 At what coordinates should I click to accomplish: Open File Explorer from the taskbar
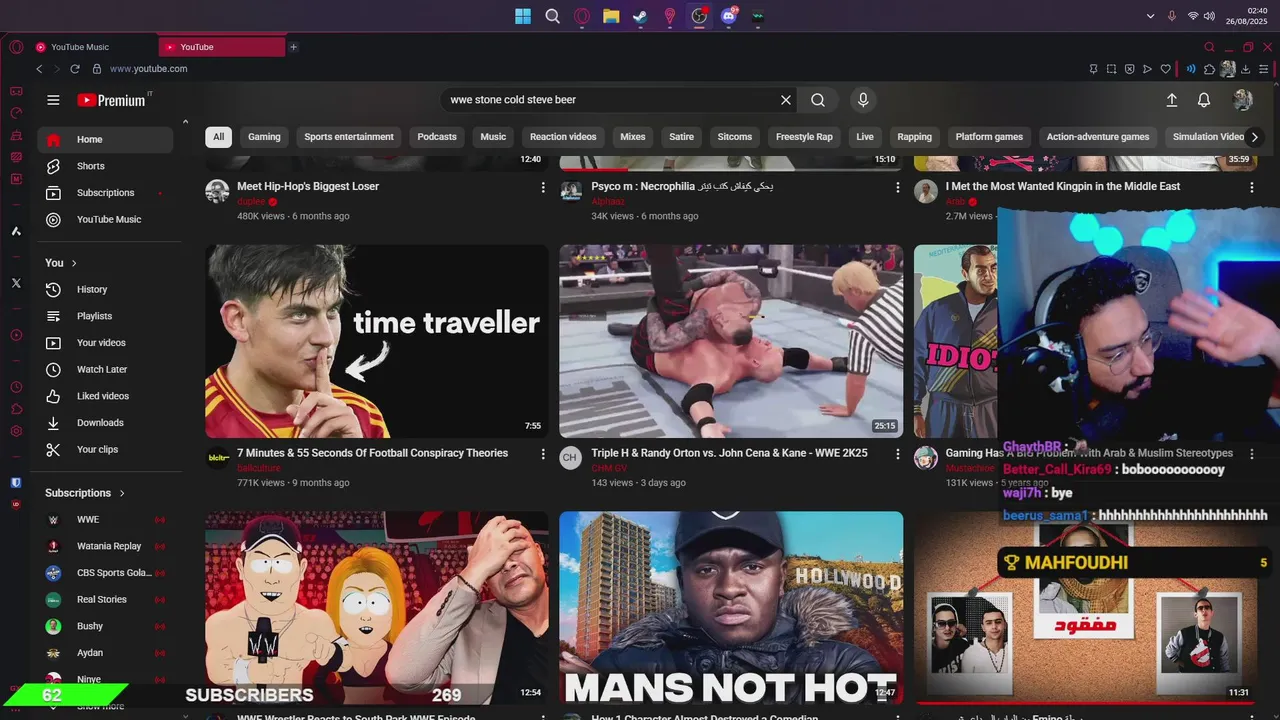(x=611, y=16)
